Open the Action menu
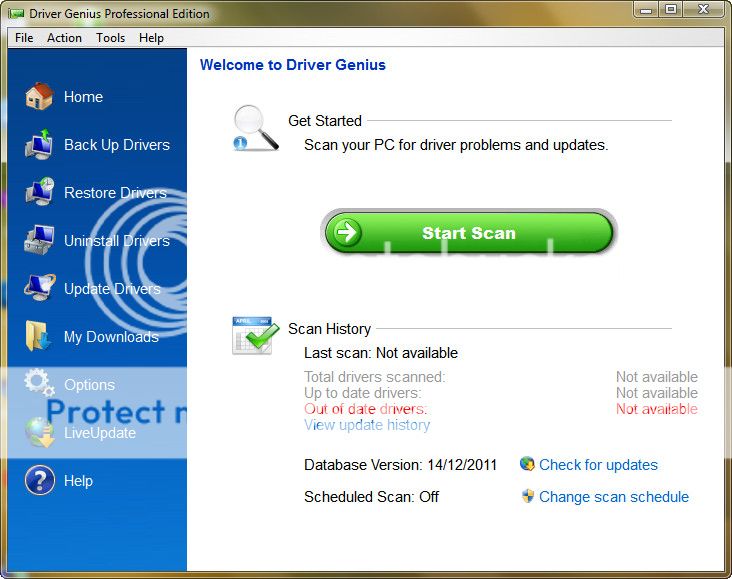732x579 pixels. tap(65, 38)
